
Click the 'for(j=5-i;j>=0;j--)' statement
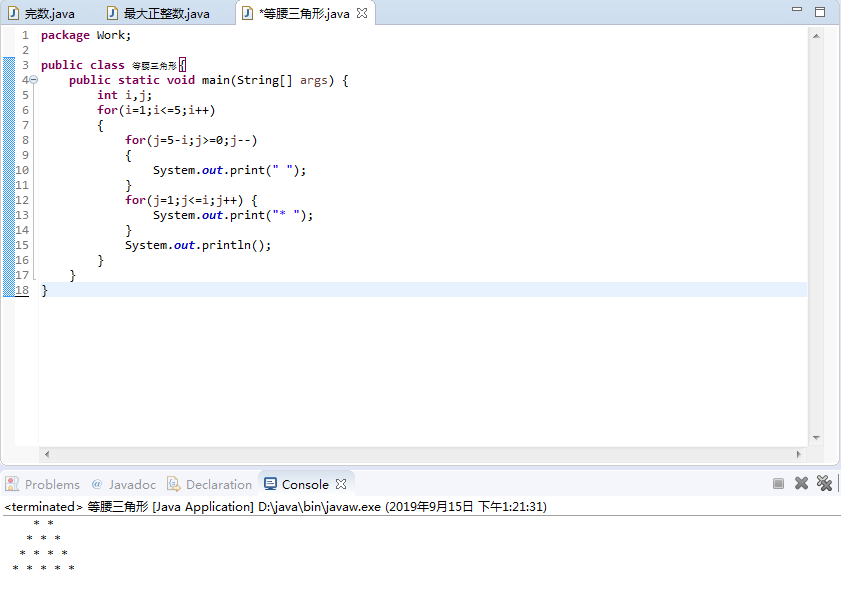pyautogui.click(x=191, y=141)
